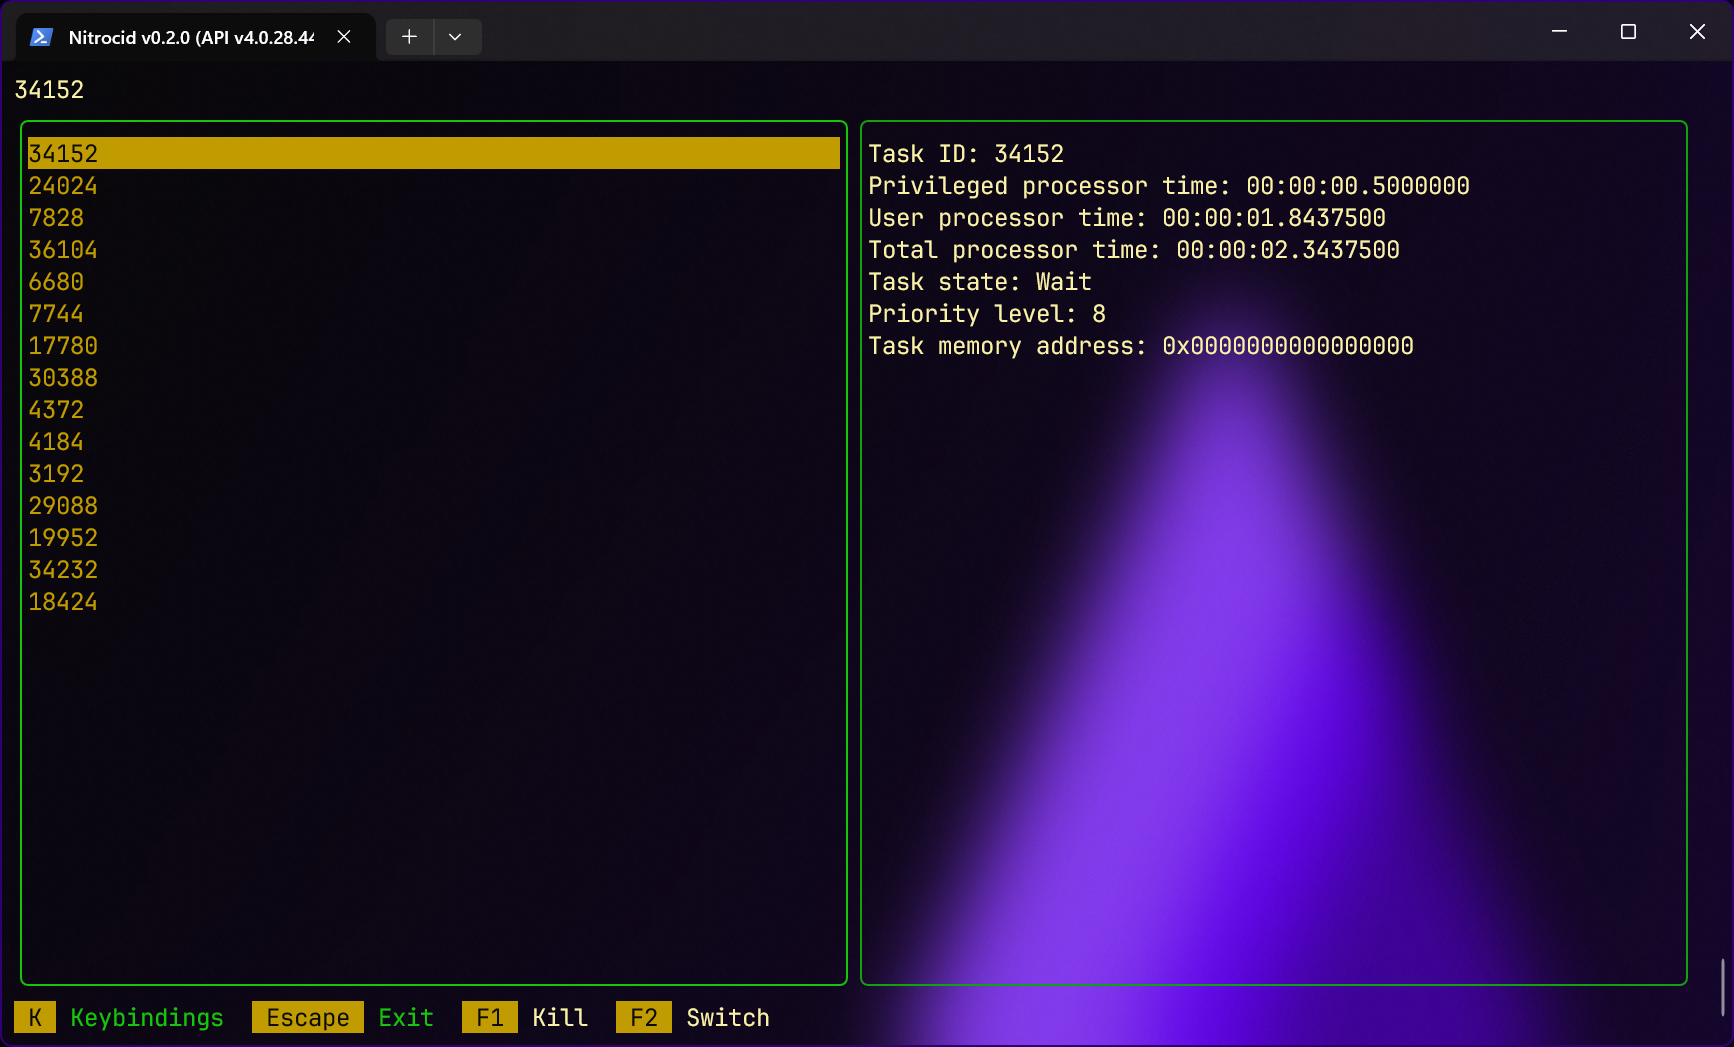Minimize the terminal window
The image size is (1734, 1047).
click(x=1559, y=32)
